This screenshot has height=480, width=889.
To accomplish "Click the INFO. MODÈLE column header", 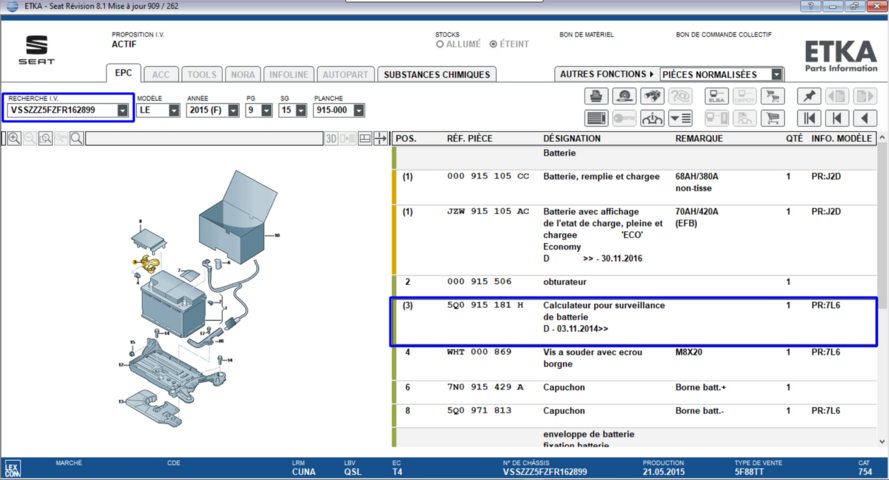I will pyautogui.click(x=841, y=138).
